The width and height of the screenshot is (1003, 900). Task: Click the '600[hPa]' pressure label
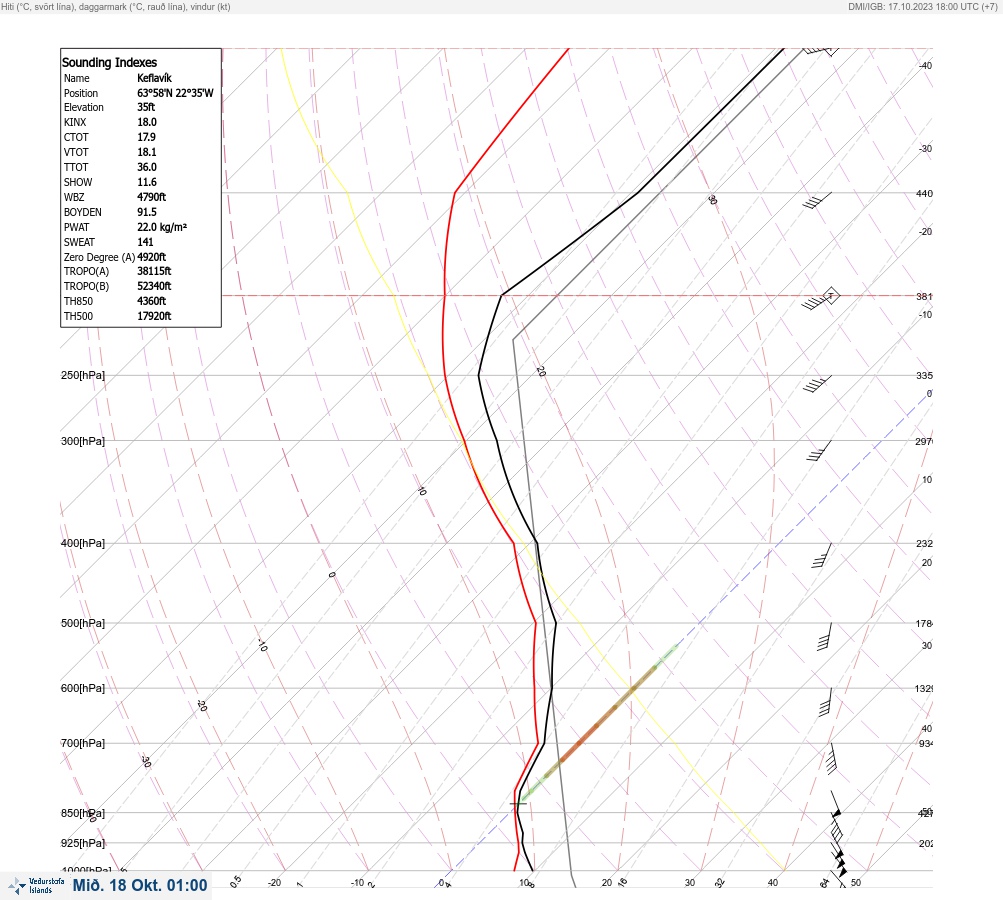83,688
